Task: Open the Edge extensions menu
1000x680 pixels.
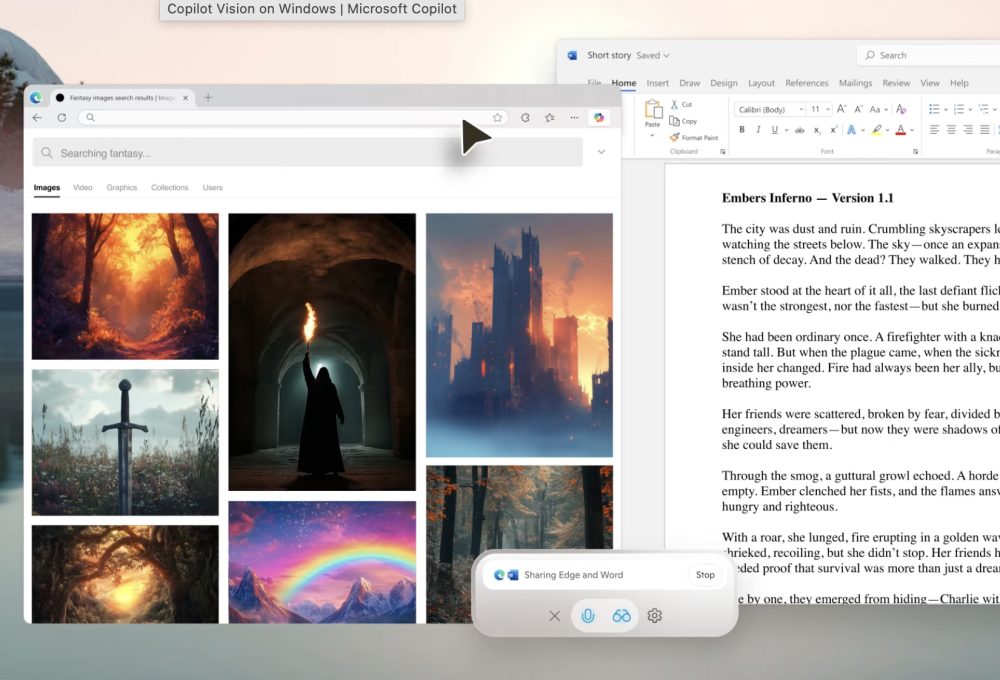Action: tap(525, 117)
